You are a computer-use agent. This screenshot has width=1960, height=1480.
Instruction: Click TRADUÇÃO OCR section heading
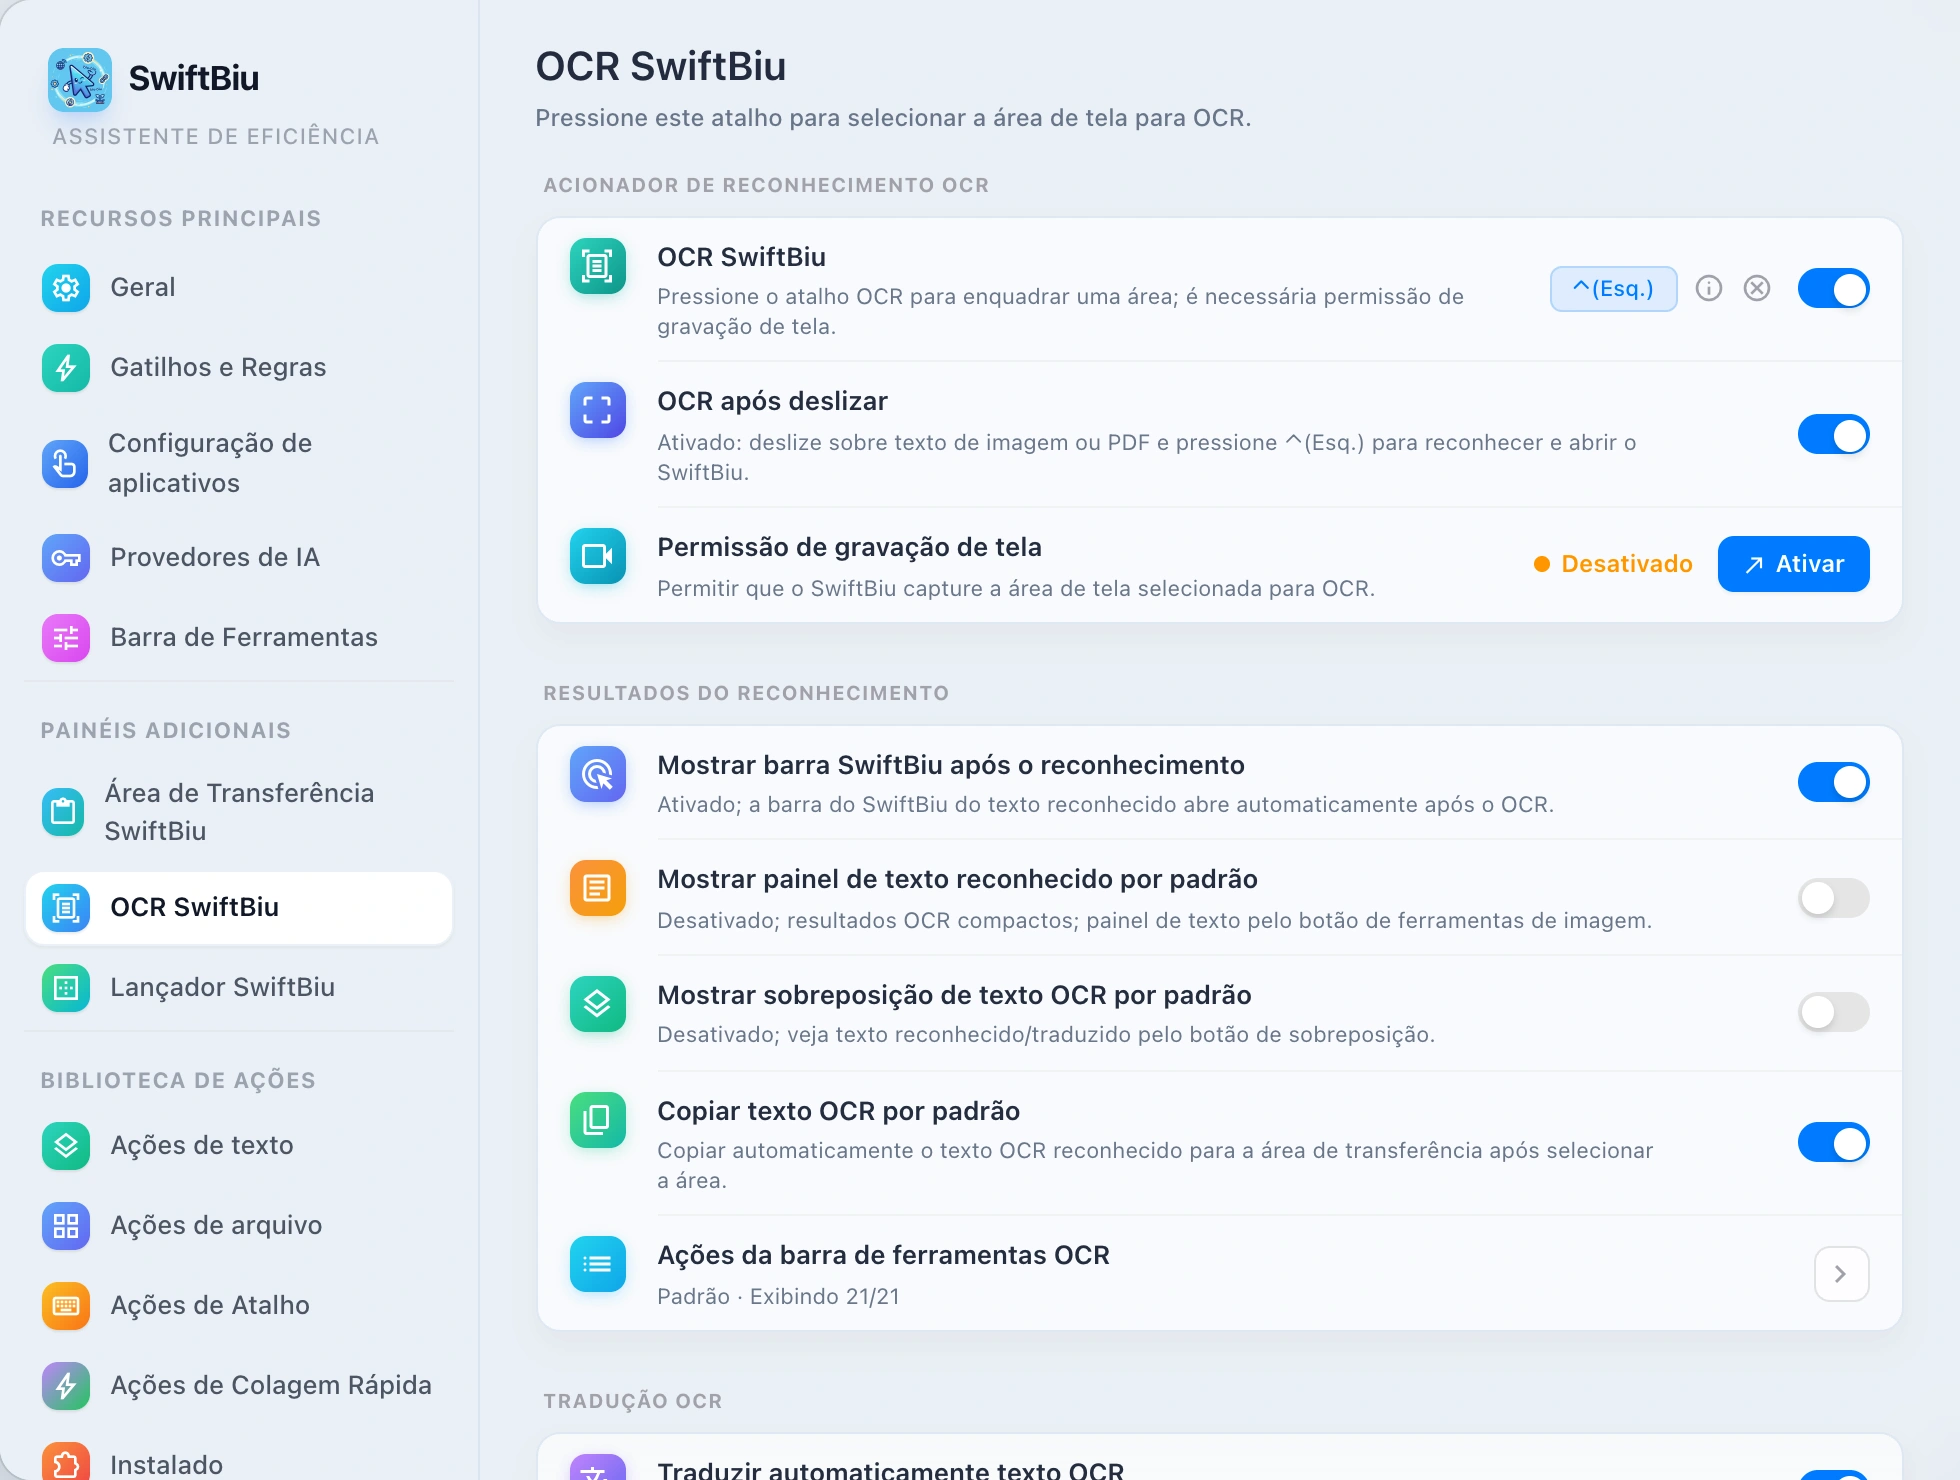click(633, 1401)
